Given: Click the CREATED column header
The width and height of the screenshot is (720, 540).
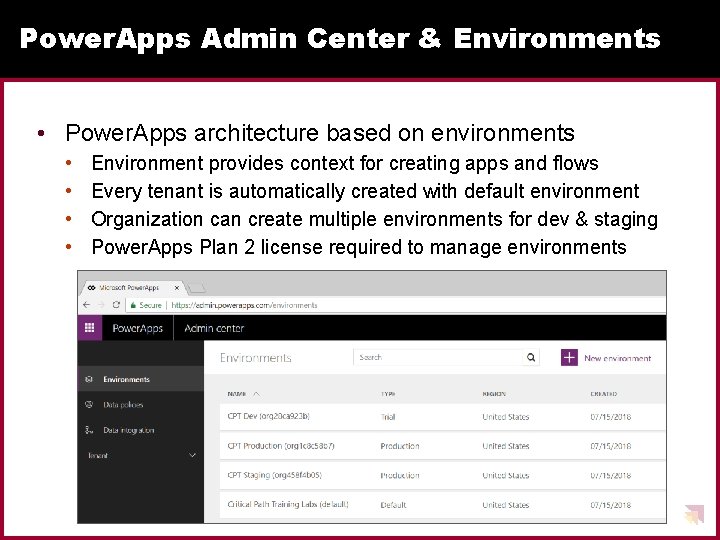Looking at the screenshot, I should (x=603, y=394).
